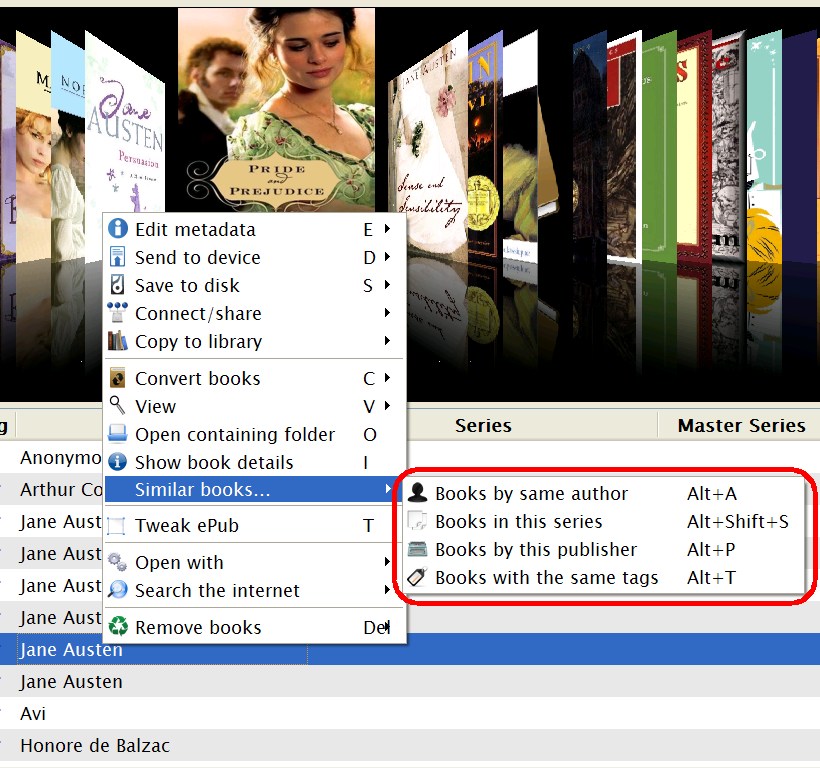This screenshot has width=820, height=768.
Task: Select the Arthur Conan author row
Action: 61,489
